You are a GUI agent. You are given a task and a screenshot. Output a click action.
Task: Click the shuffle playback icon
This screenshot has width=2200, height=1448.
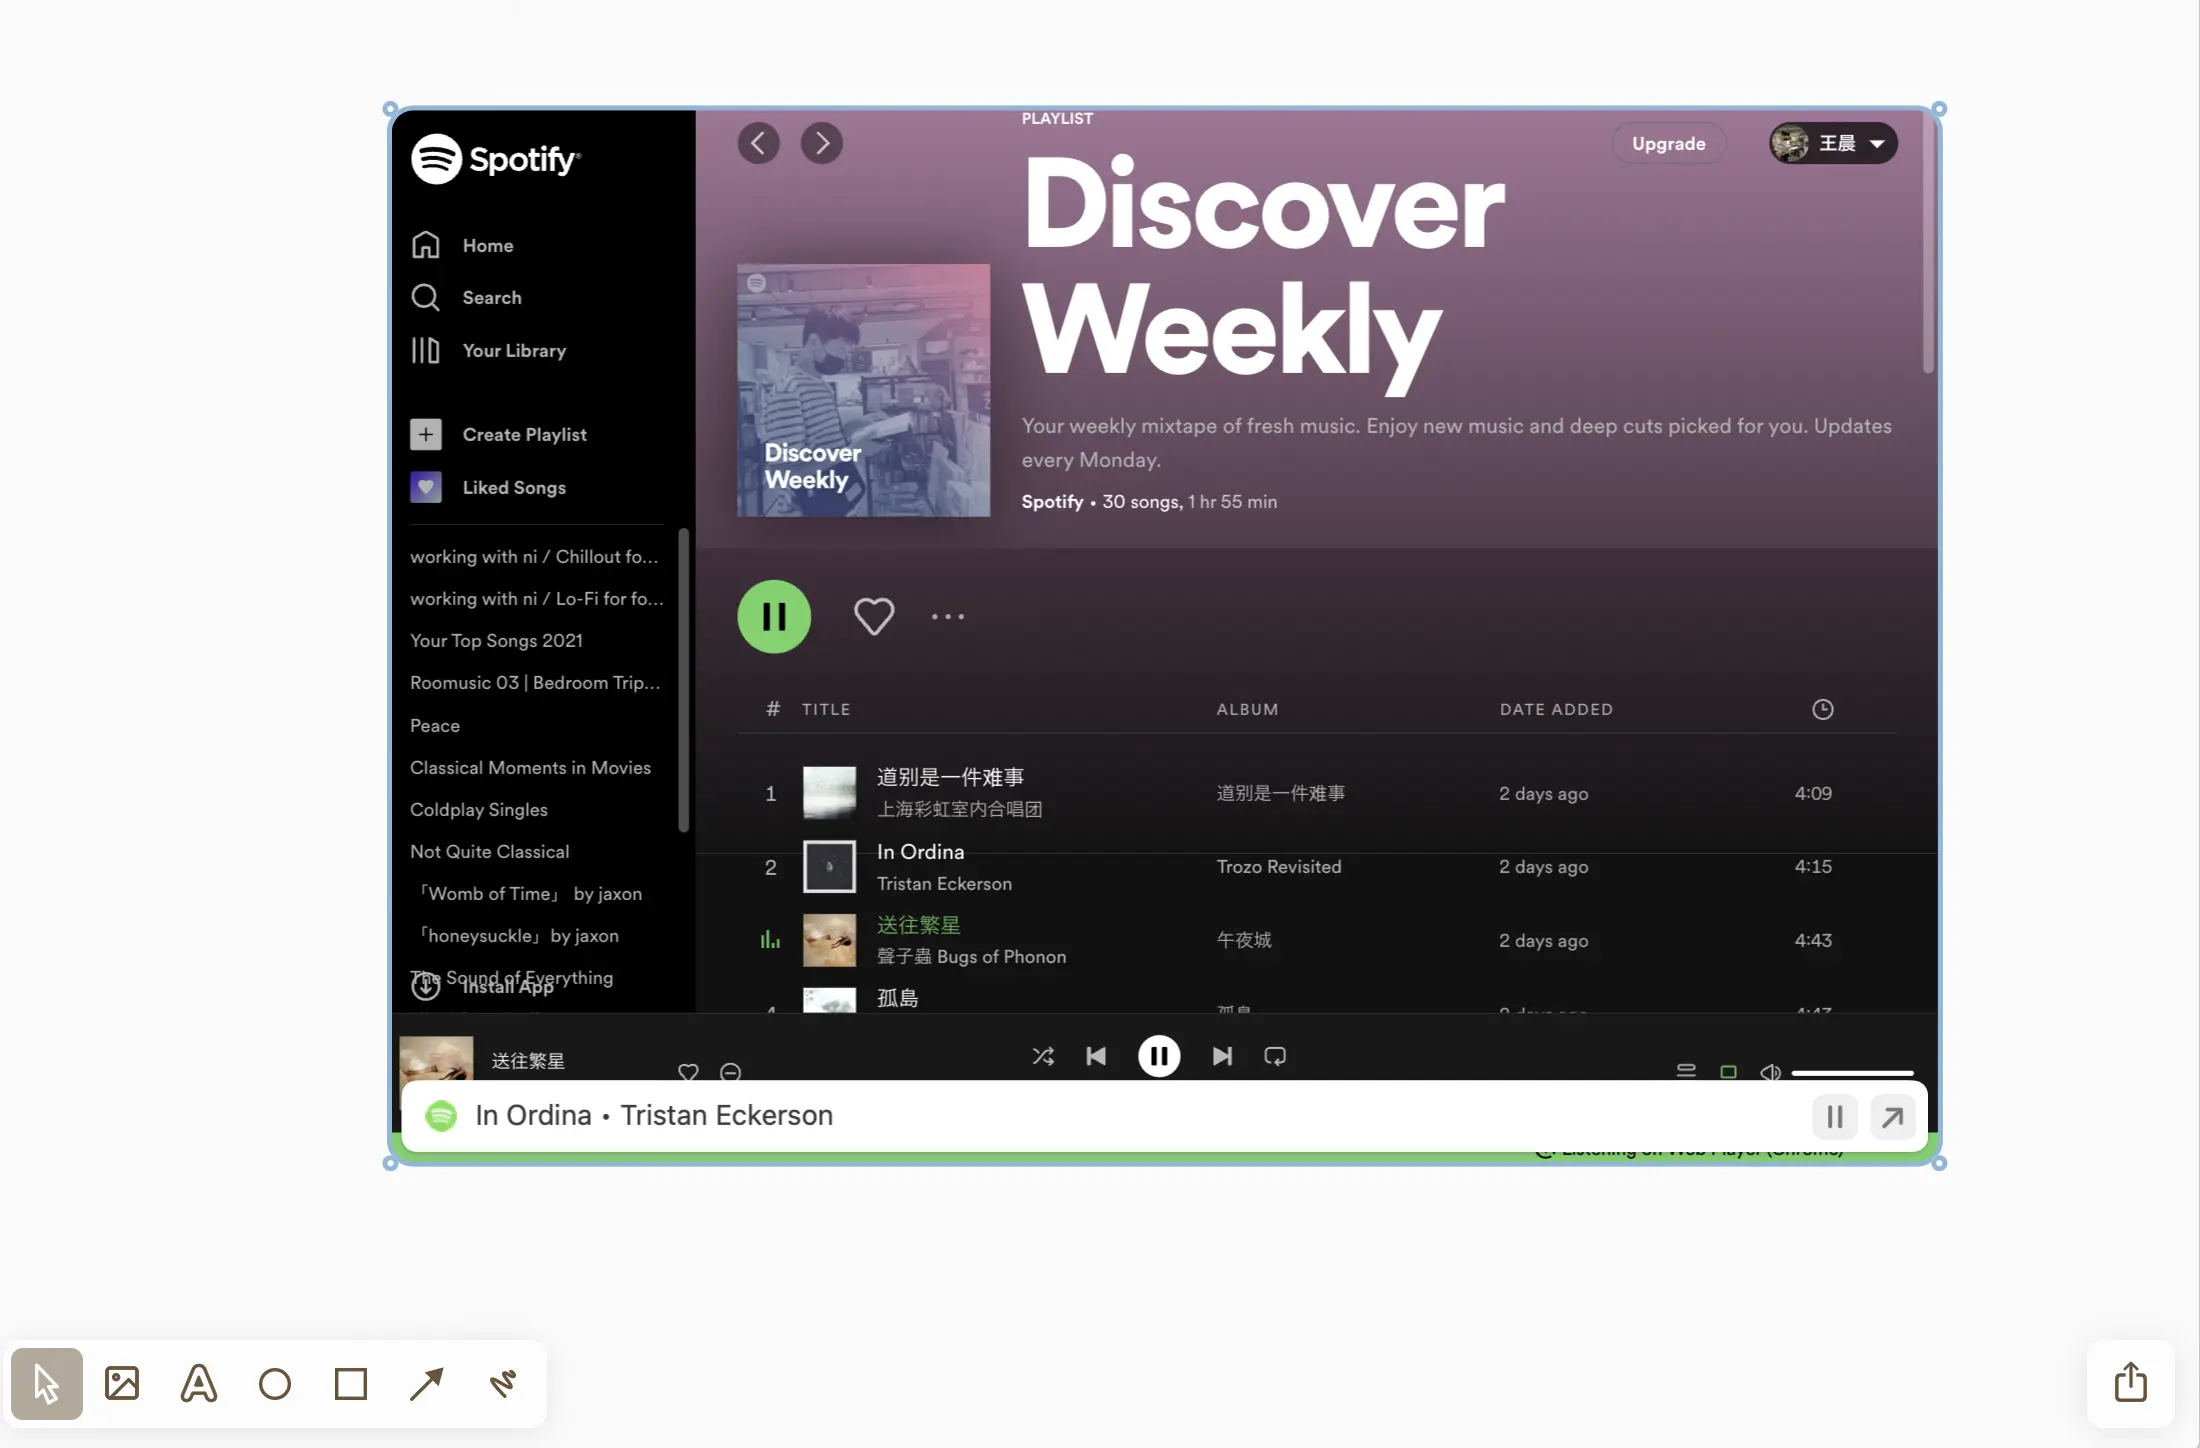click(1042, 1055)
